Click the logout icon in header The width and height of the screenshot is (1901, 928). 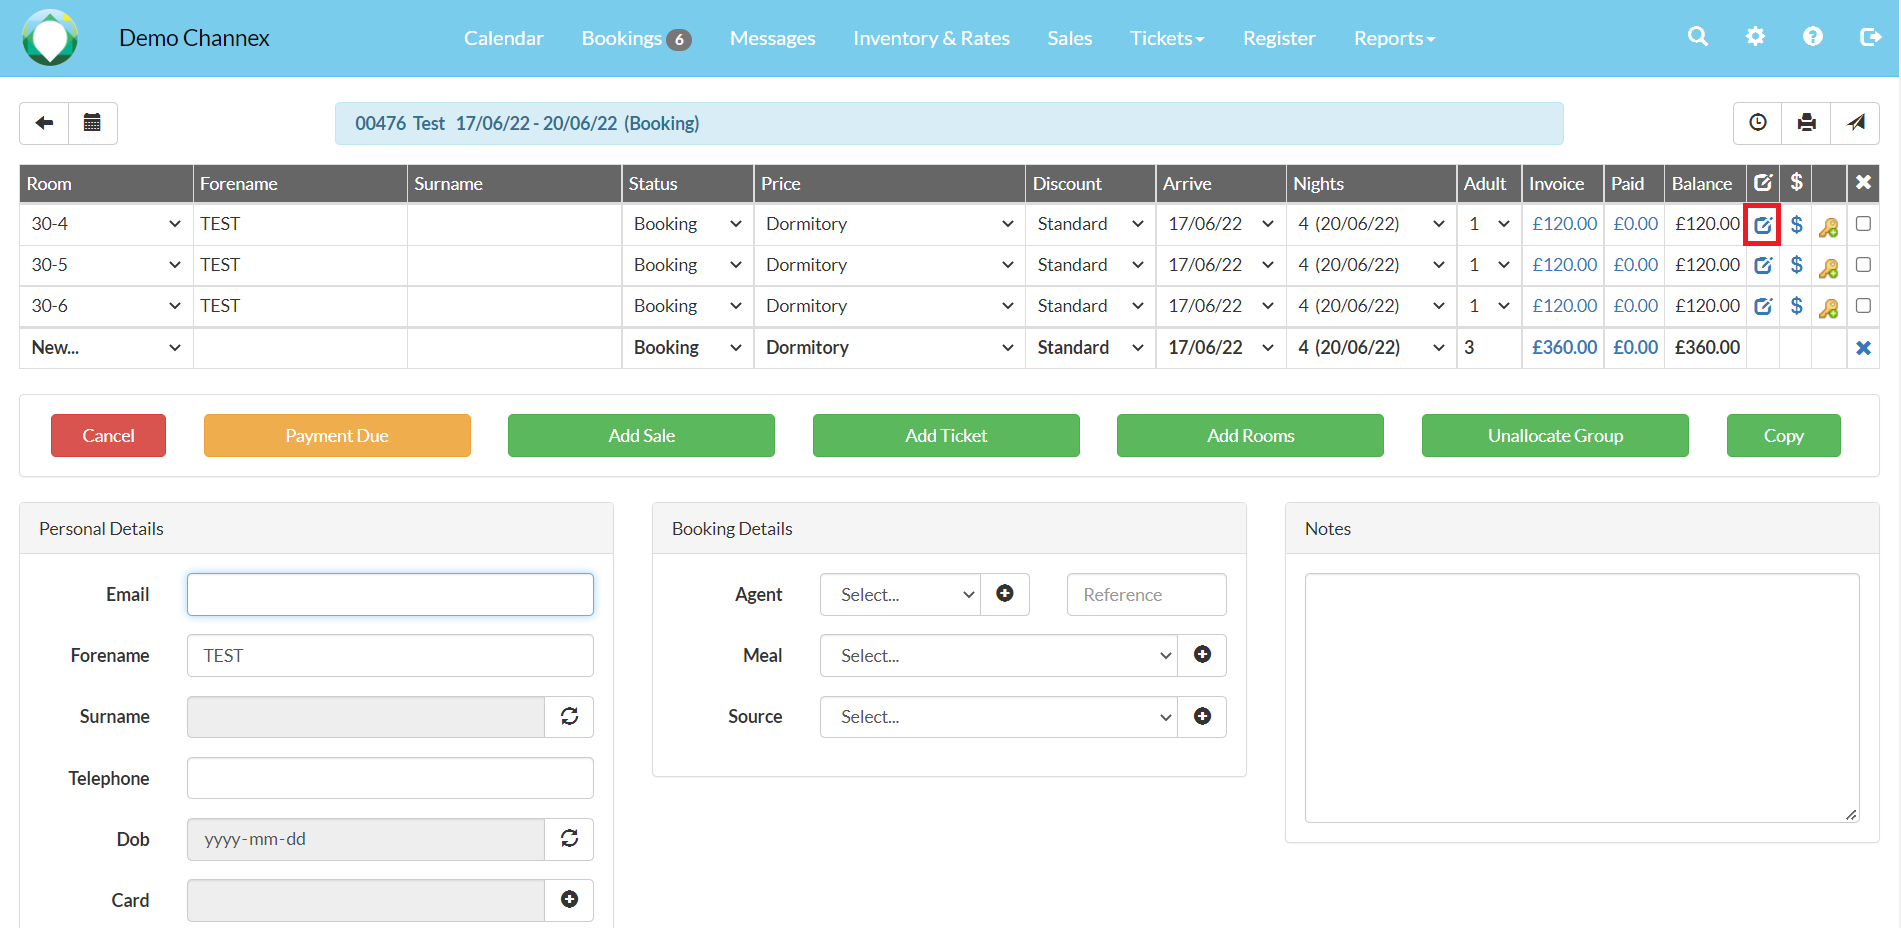pyautogui.click(x=1870, y=37)
